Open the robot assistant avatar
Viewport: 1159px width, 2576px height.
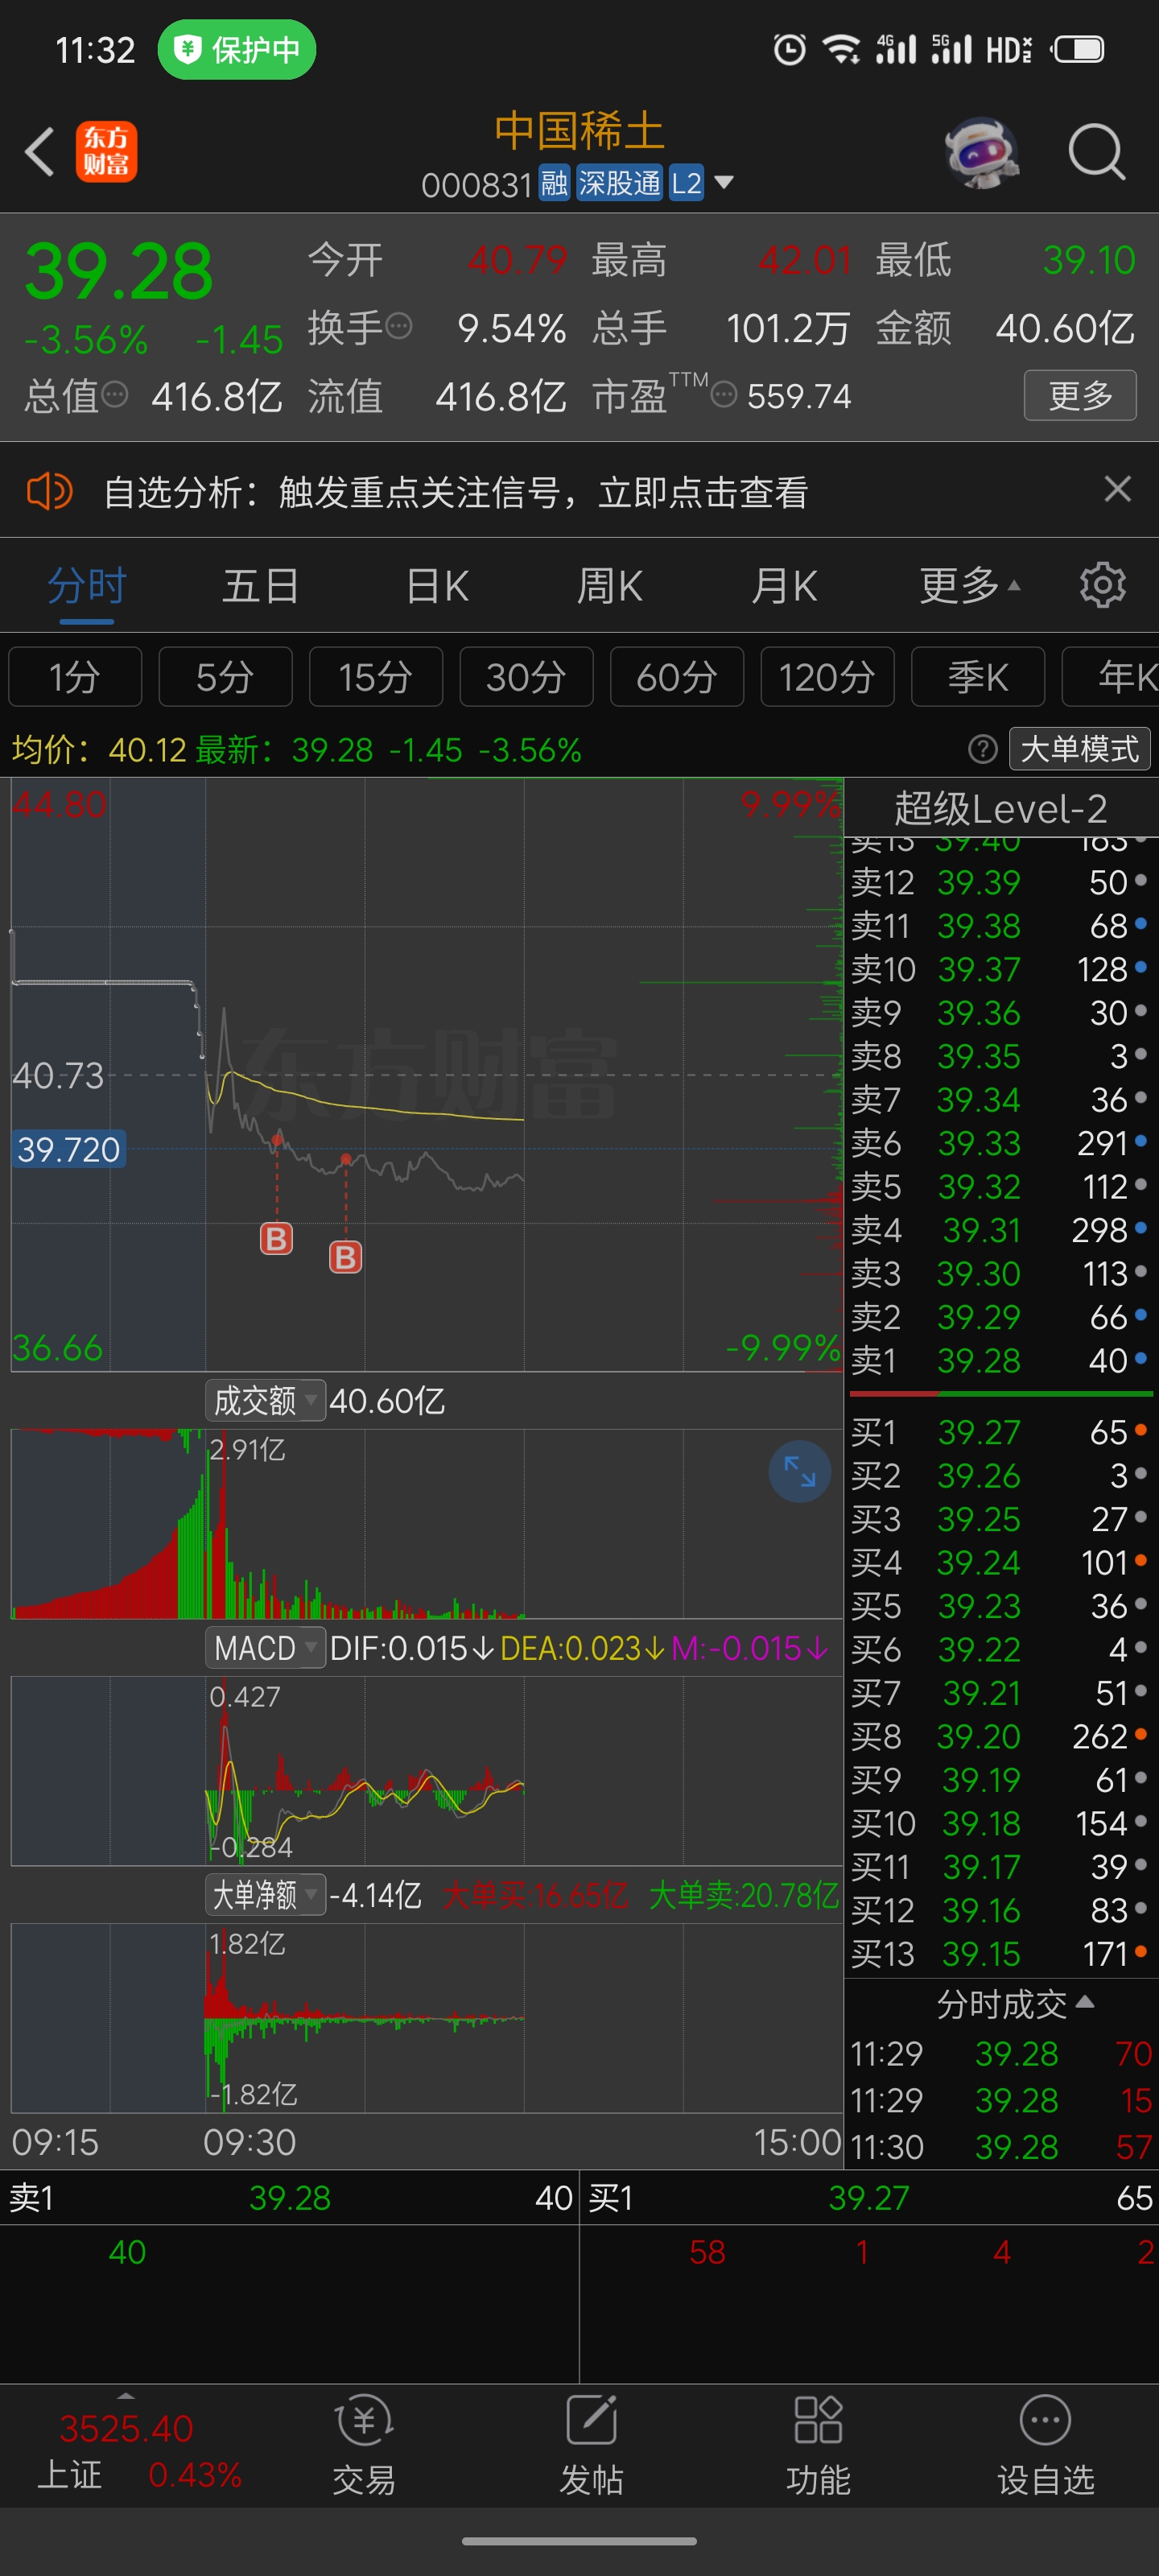coord(981,152)
